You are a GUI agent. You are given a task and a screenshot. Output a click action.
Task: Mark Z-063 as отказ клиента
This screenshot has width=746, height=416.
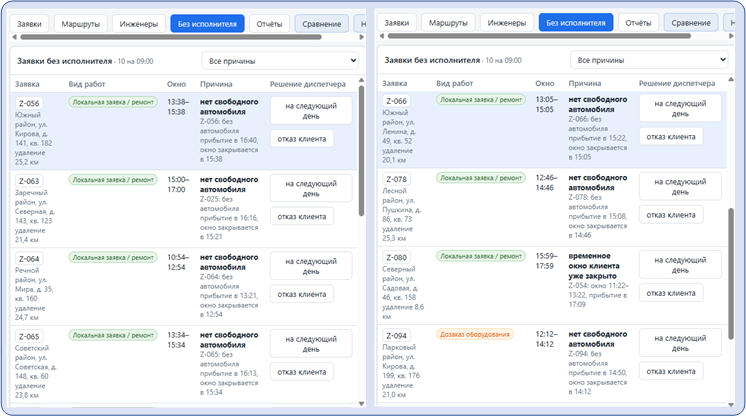coord(302,217)
